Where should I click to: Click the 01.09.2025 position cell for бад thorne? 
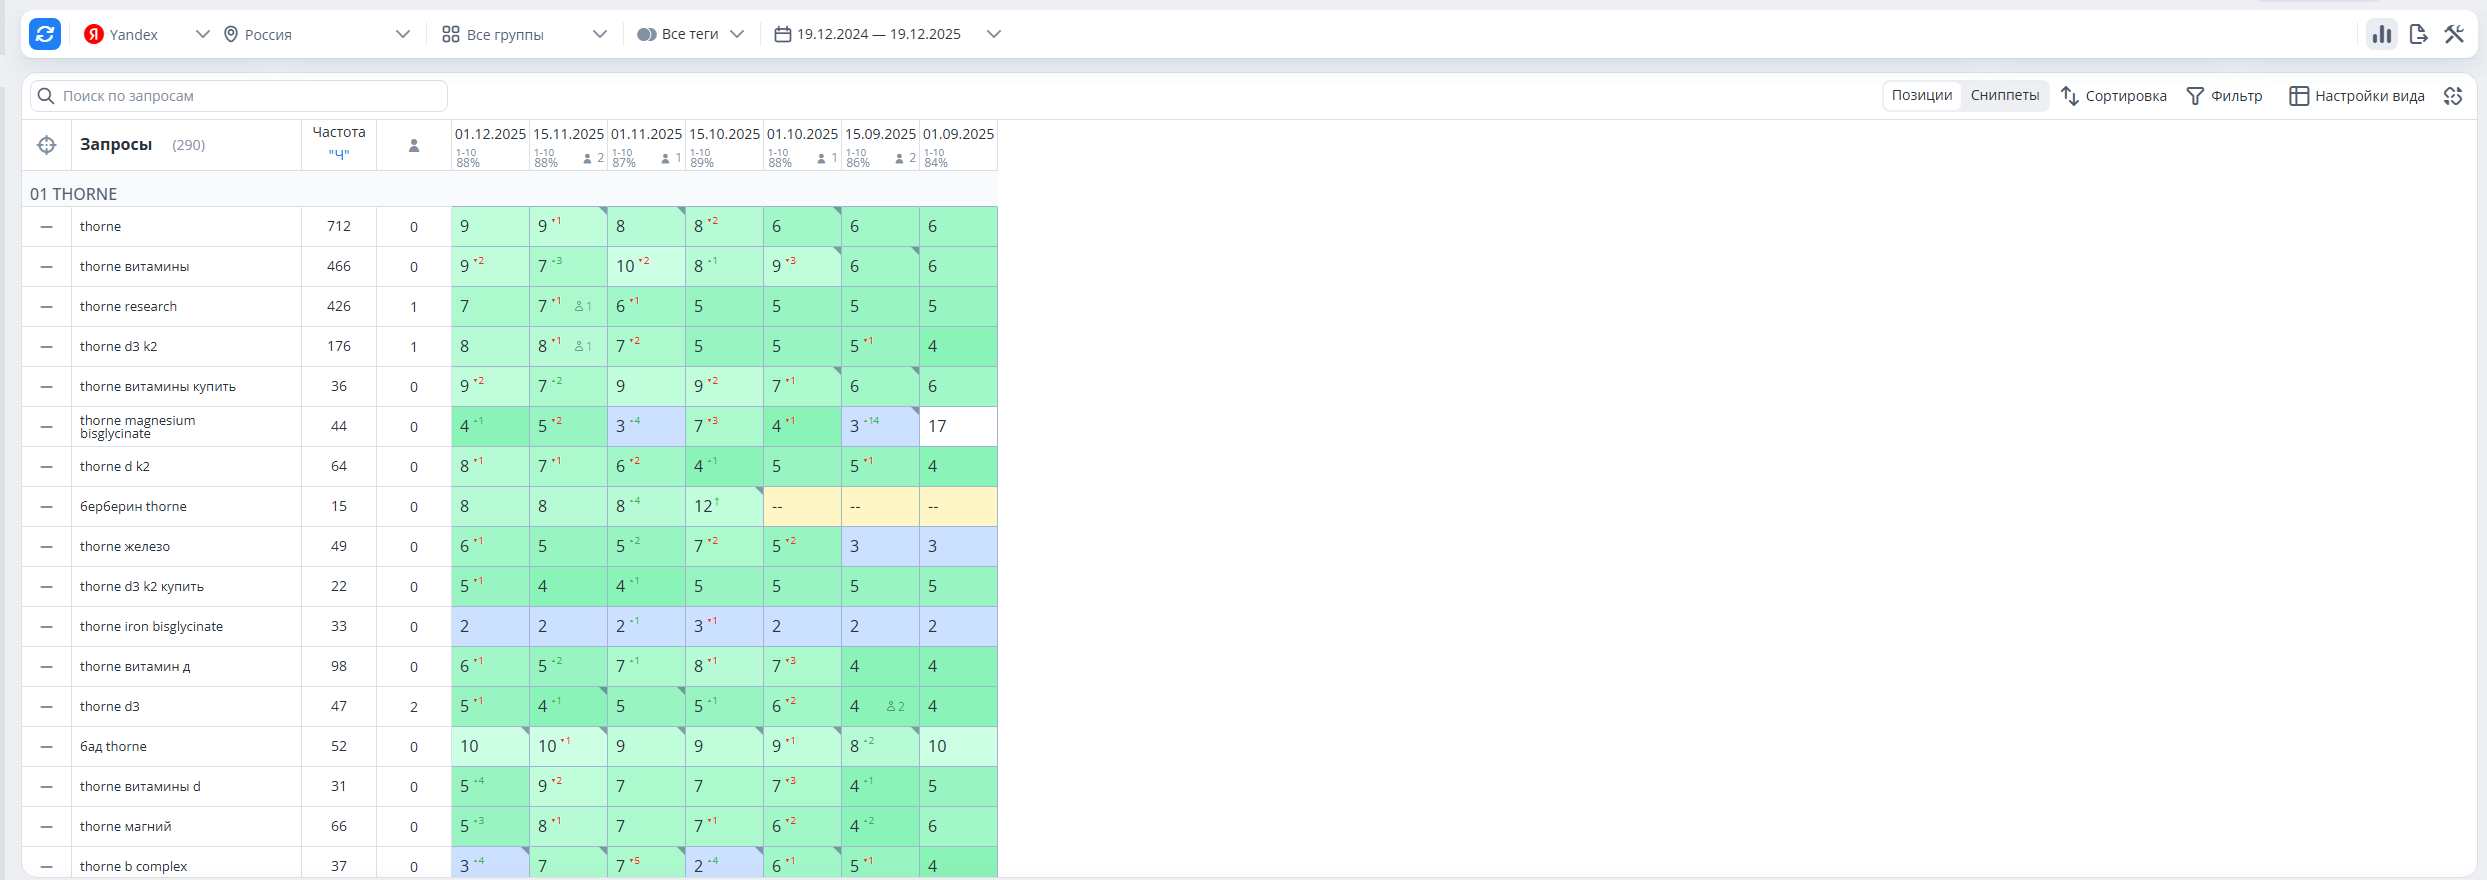click(958, 747)
